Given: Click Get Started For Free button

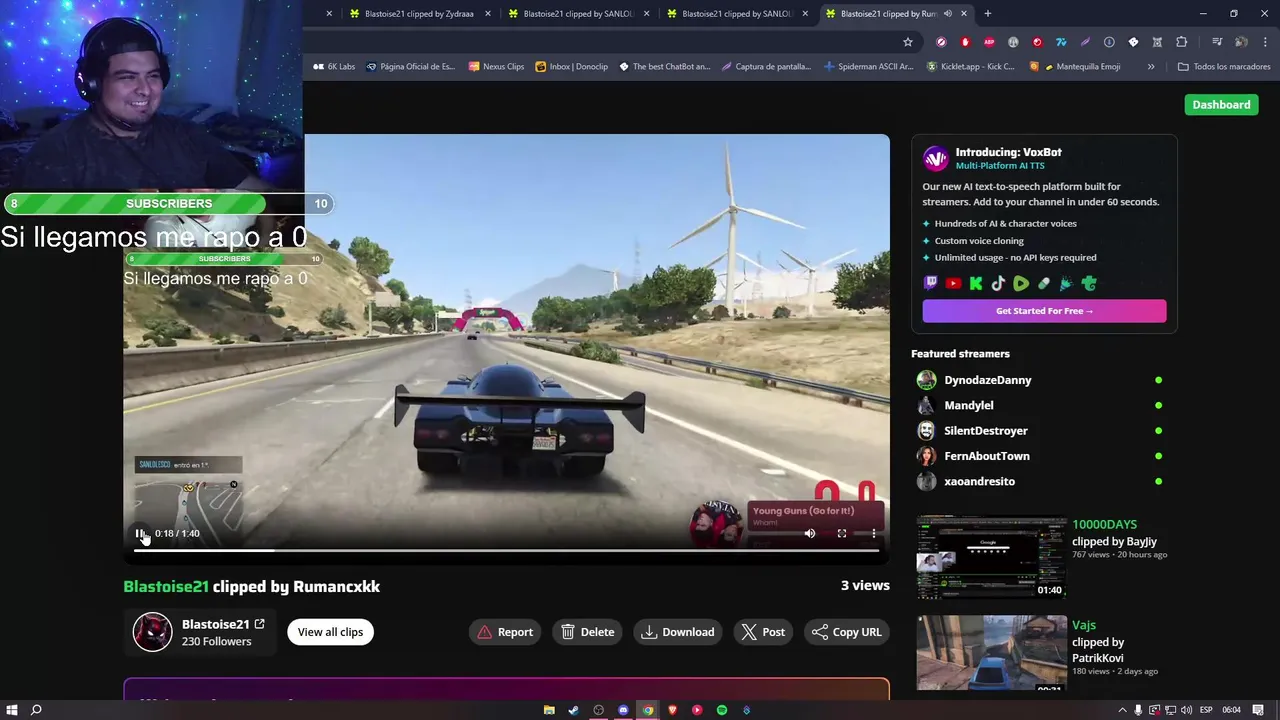Looking at the screenshot, I should (1044, 311).
